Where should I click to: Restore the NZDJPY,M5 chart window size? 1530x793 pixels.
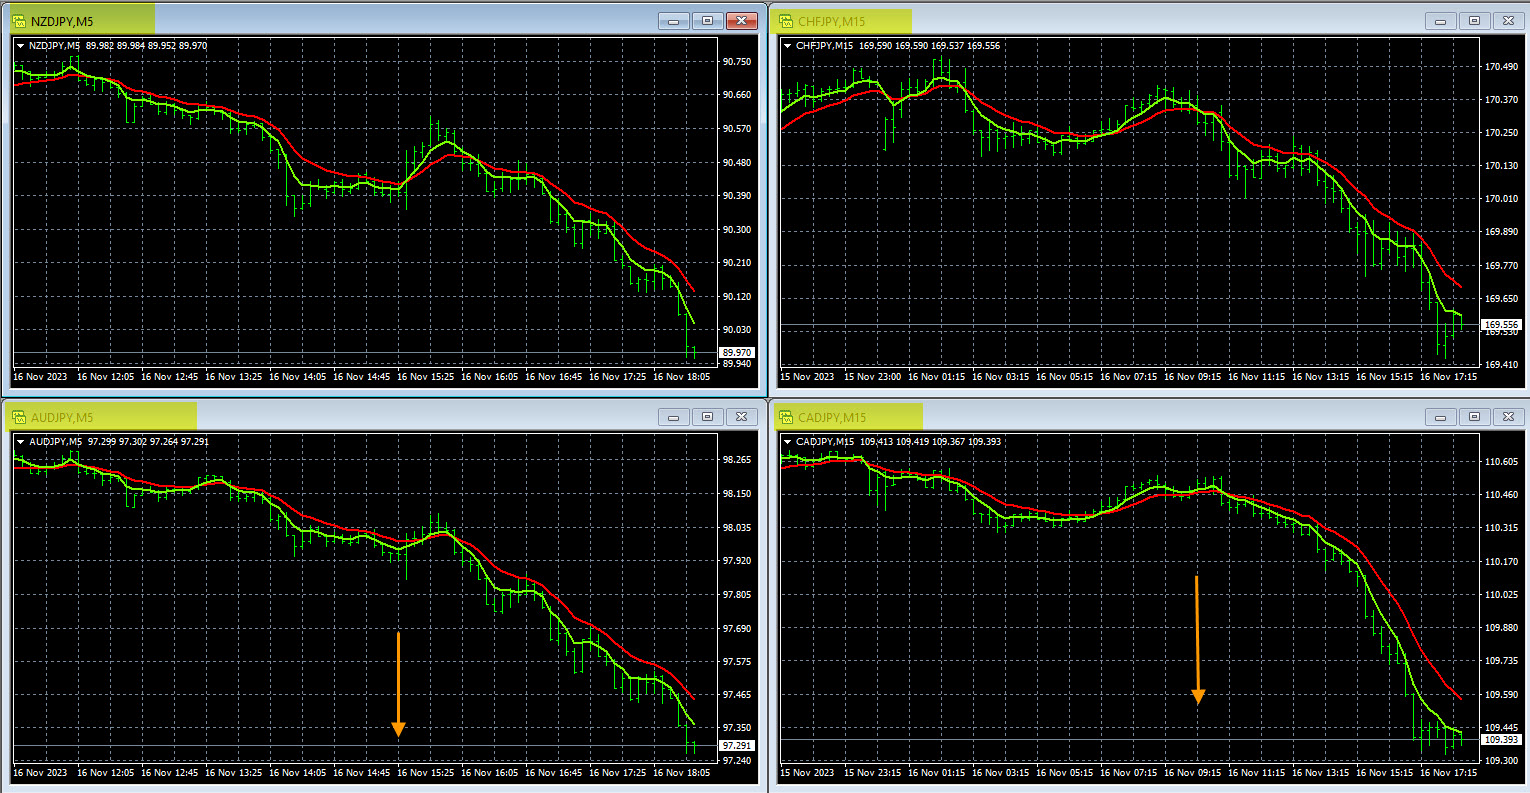pos(707,21)
